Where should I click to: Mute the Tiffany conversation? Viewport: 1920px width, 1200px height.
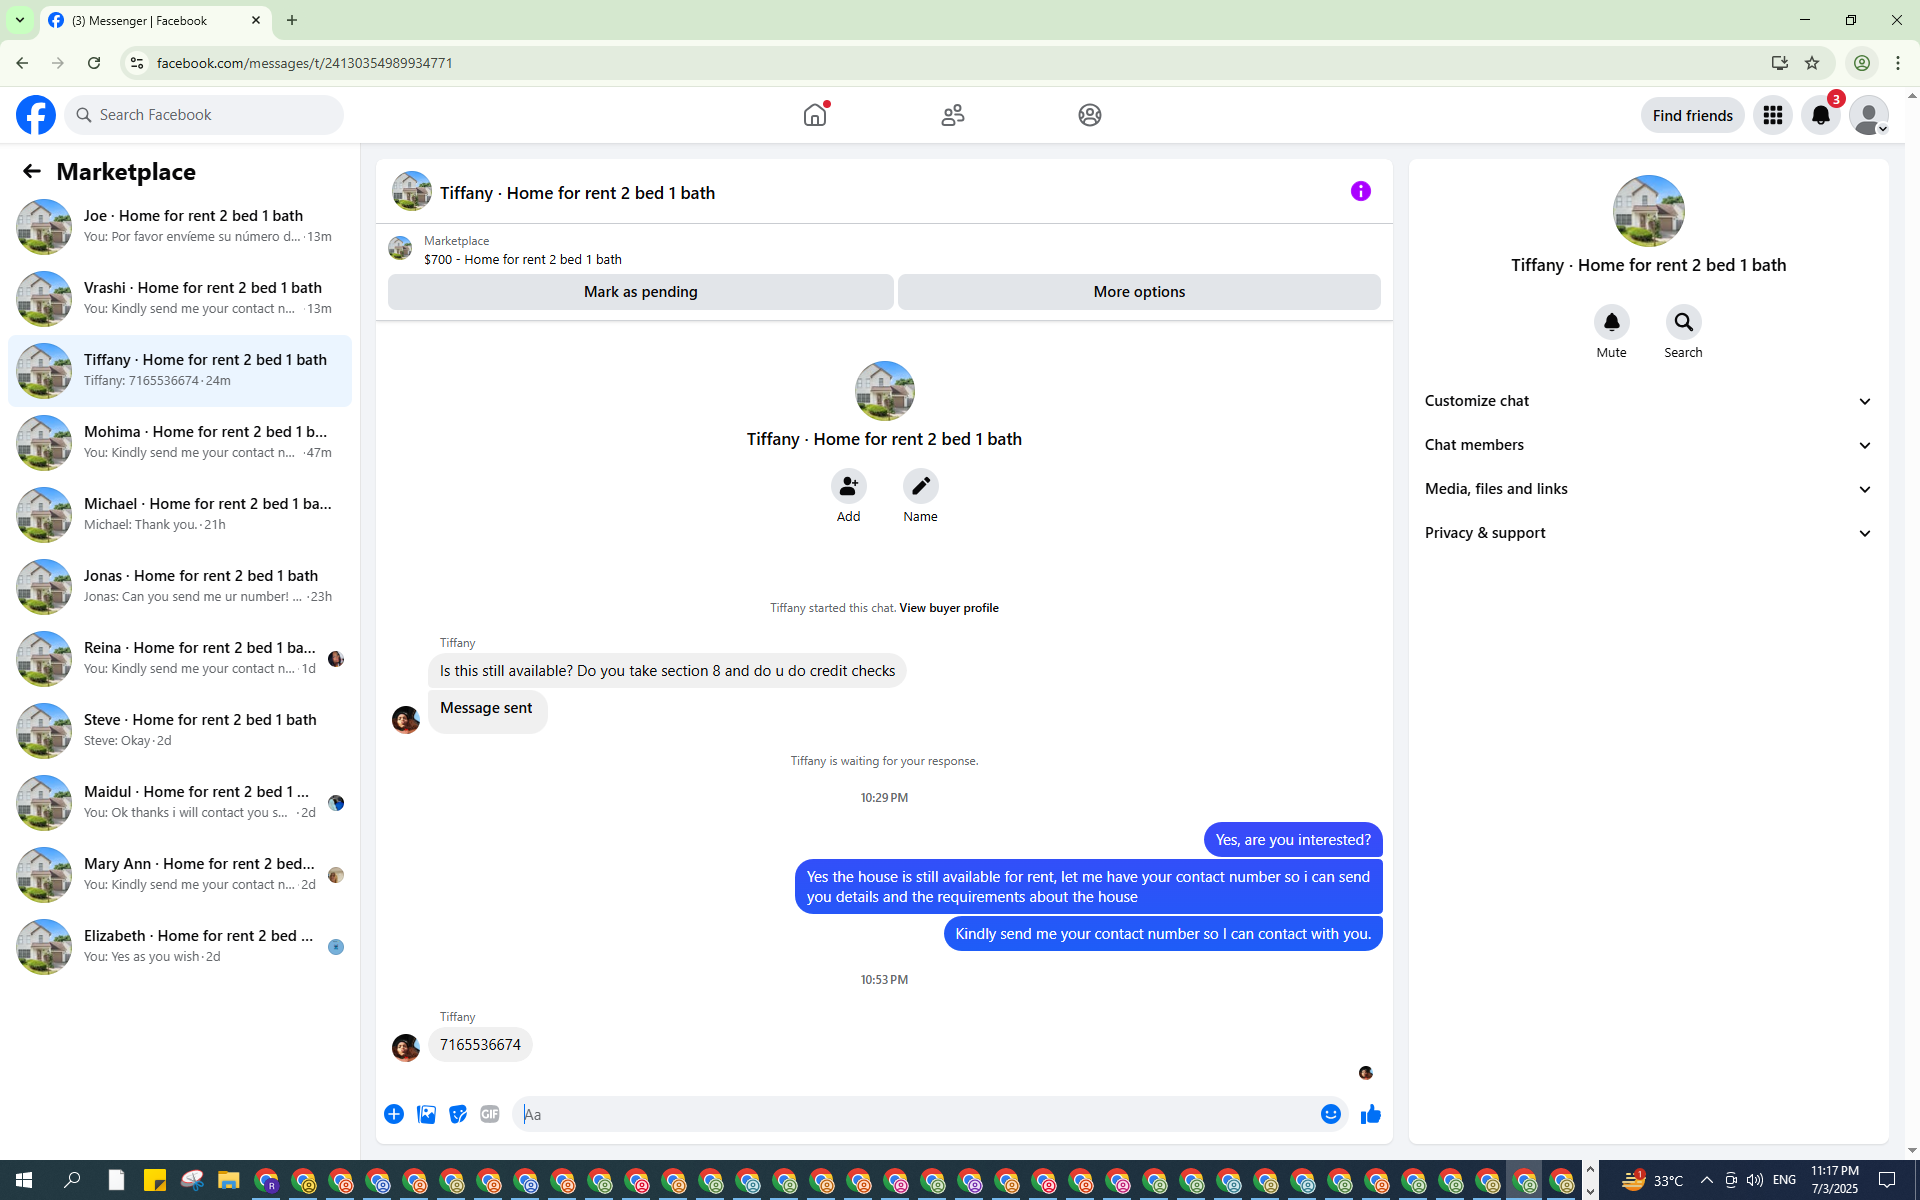click(x=1611, y=322)
